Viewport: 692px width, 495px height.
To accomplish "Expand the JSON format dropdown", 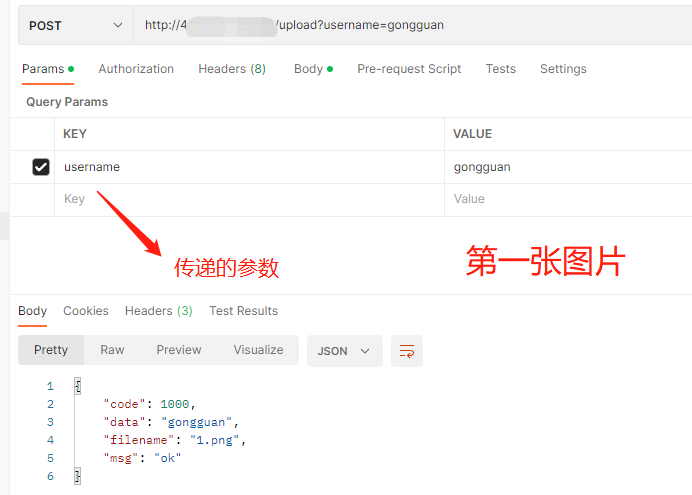I will pyautogui.click(x=344, y=351).
